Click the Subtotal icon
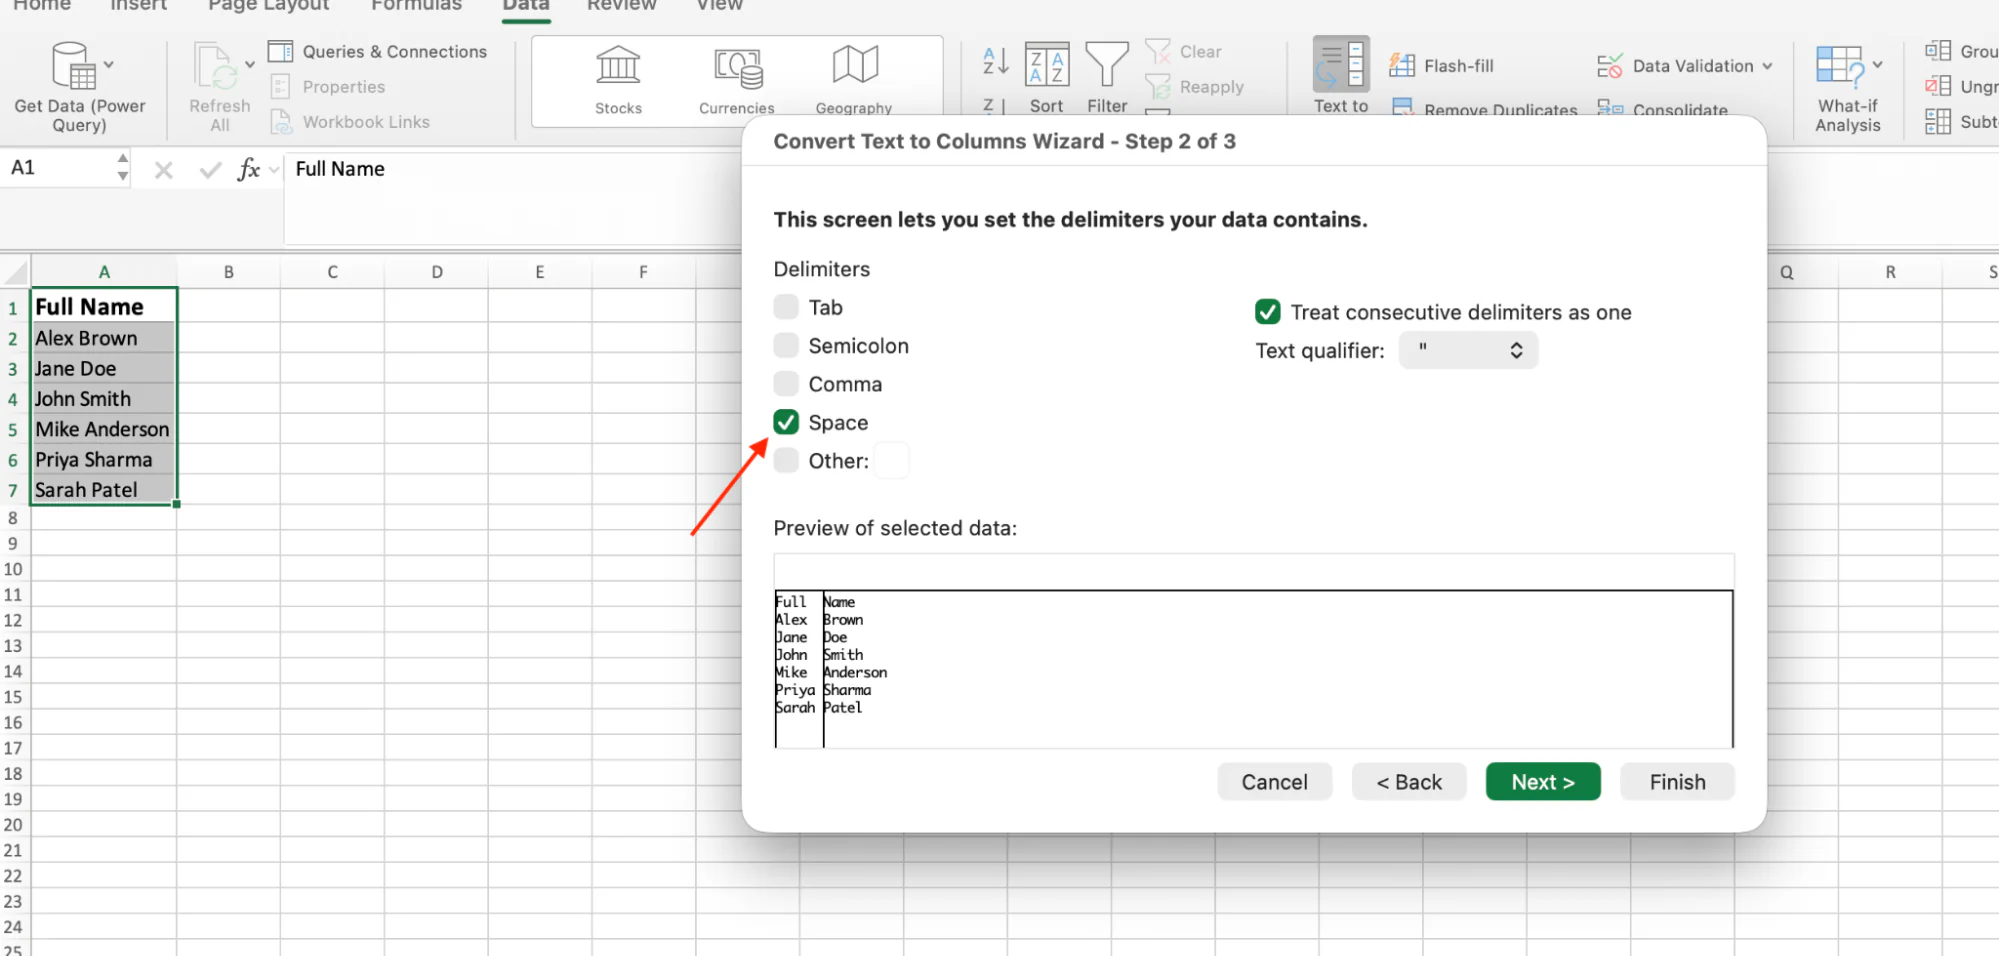The height and width of the screenshot is (956, 1999). tap(1938, 121)
